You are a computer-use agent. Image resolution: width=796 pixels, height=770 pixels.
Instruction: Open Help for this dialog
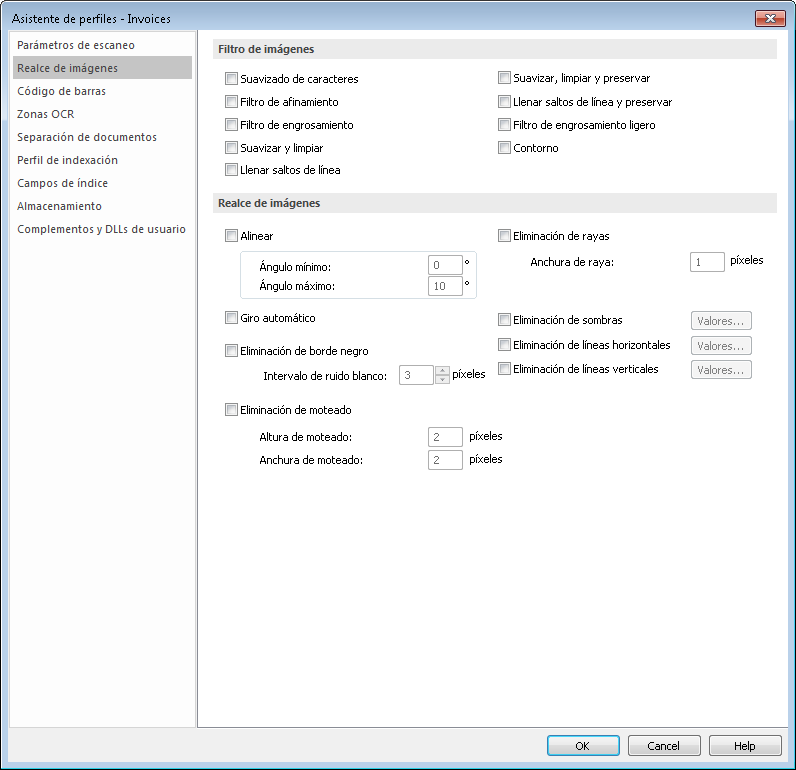click(x=745, y=746)
